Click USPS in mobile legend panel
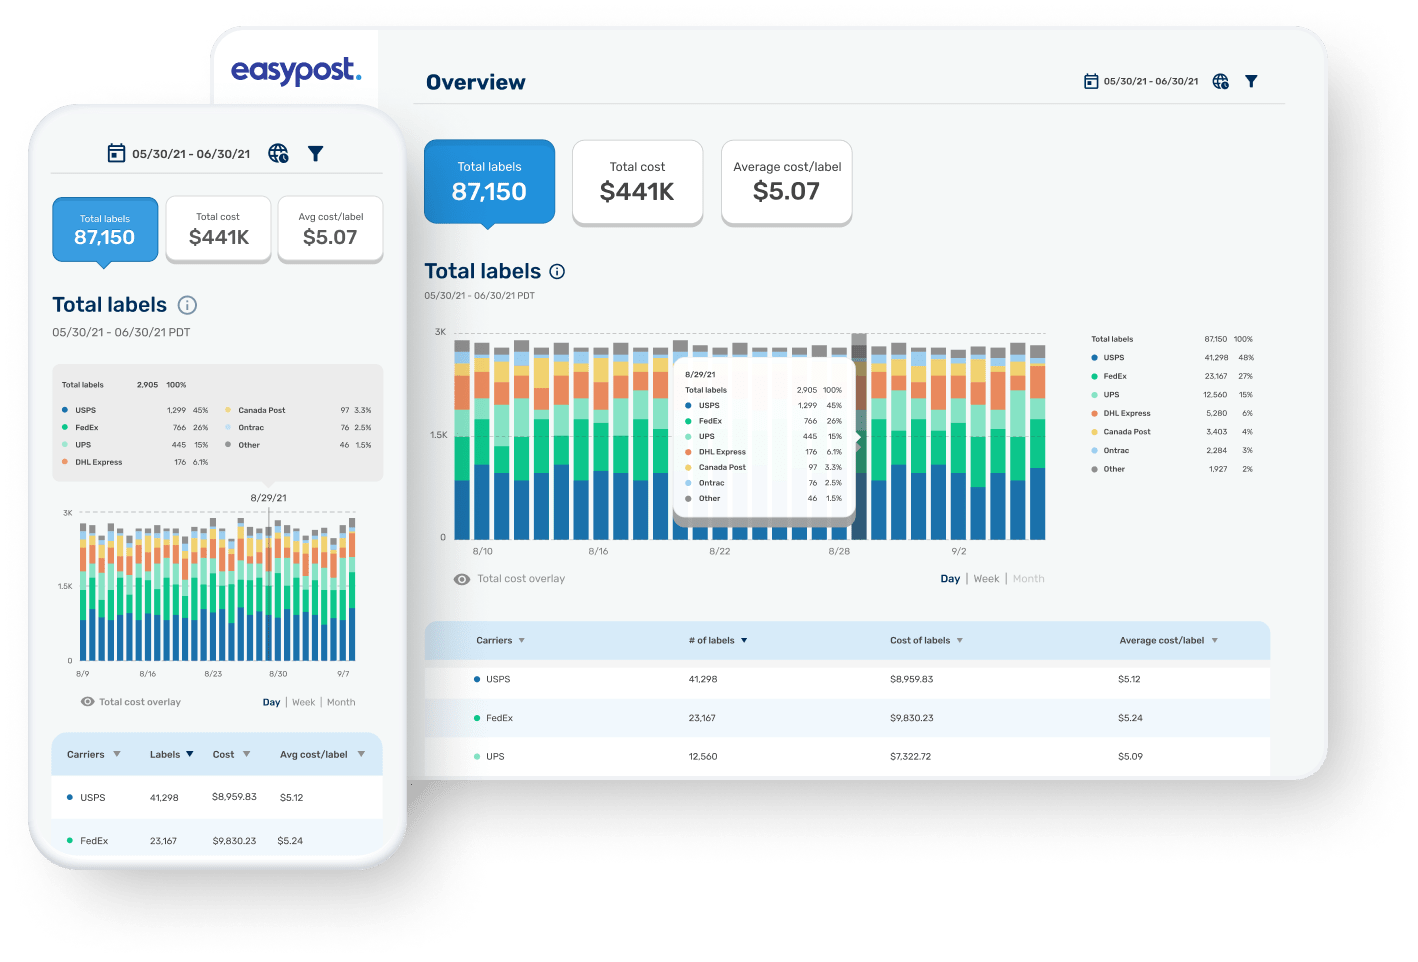 [135, 411]
